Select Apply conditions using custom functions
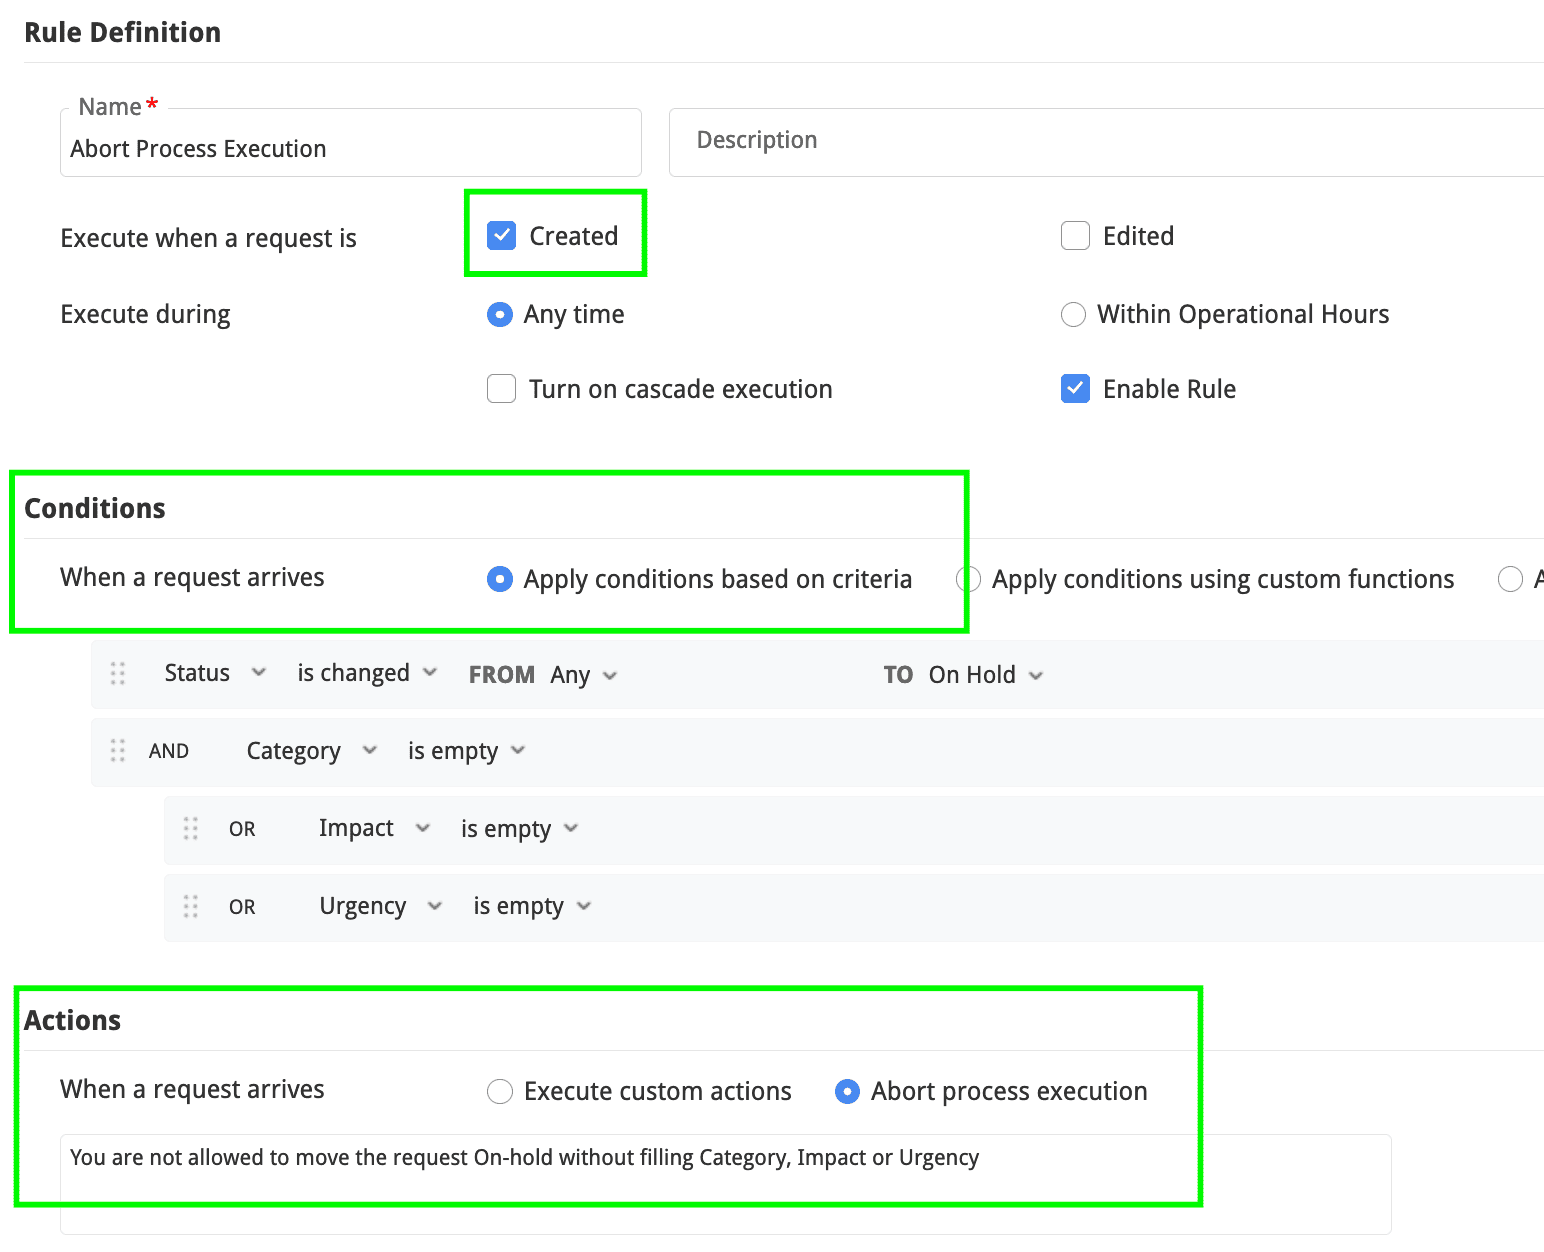1544x1252 pixels. [x=968, y=579]
